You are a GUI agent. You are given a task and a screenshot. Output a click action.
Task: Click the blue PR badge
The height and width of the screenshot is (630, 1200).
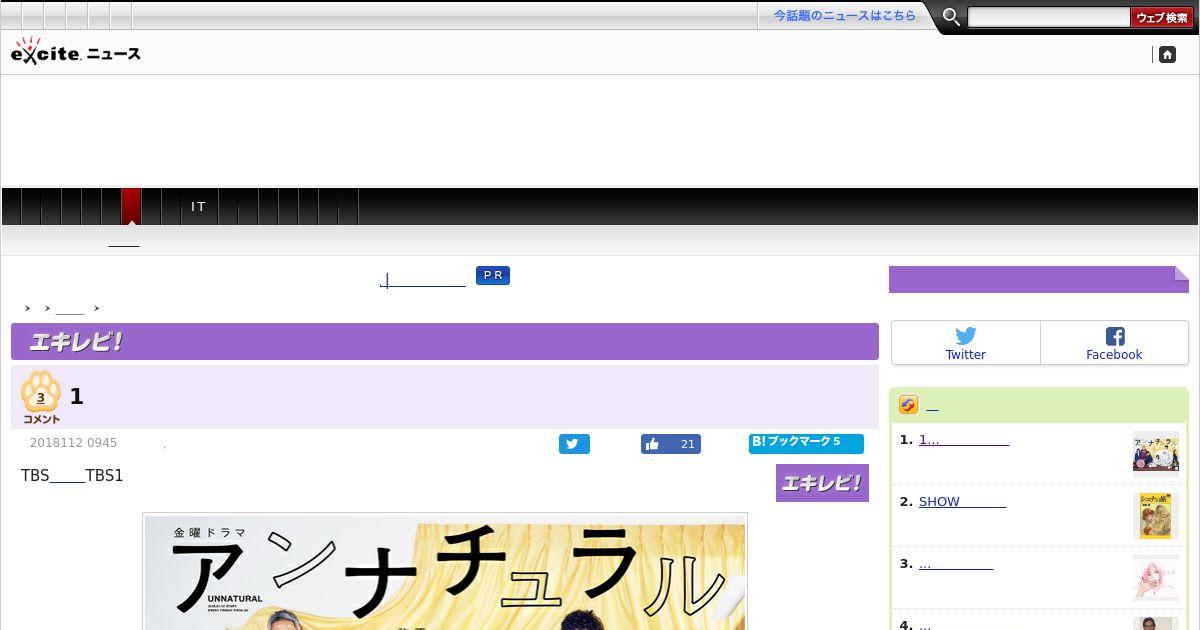coord(493,275)
